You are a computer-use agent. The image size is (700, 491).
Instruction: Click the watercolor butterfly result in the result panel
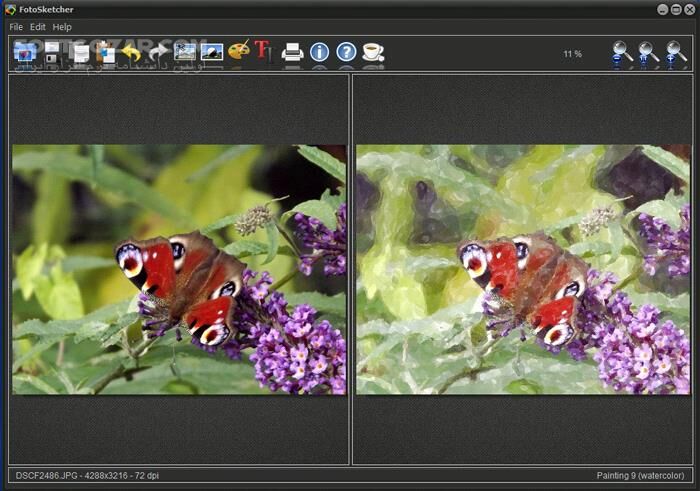[523, 270]
